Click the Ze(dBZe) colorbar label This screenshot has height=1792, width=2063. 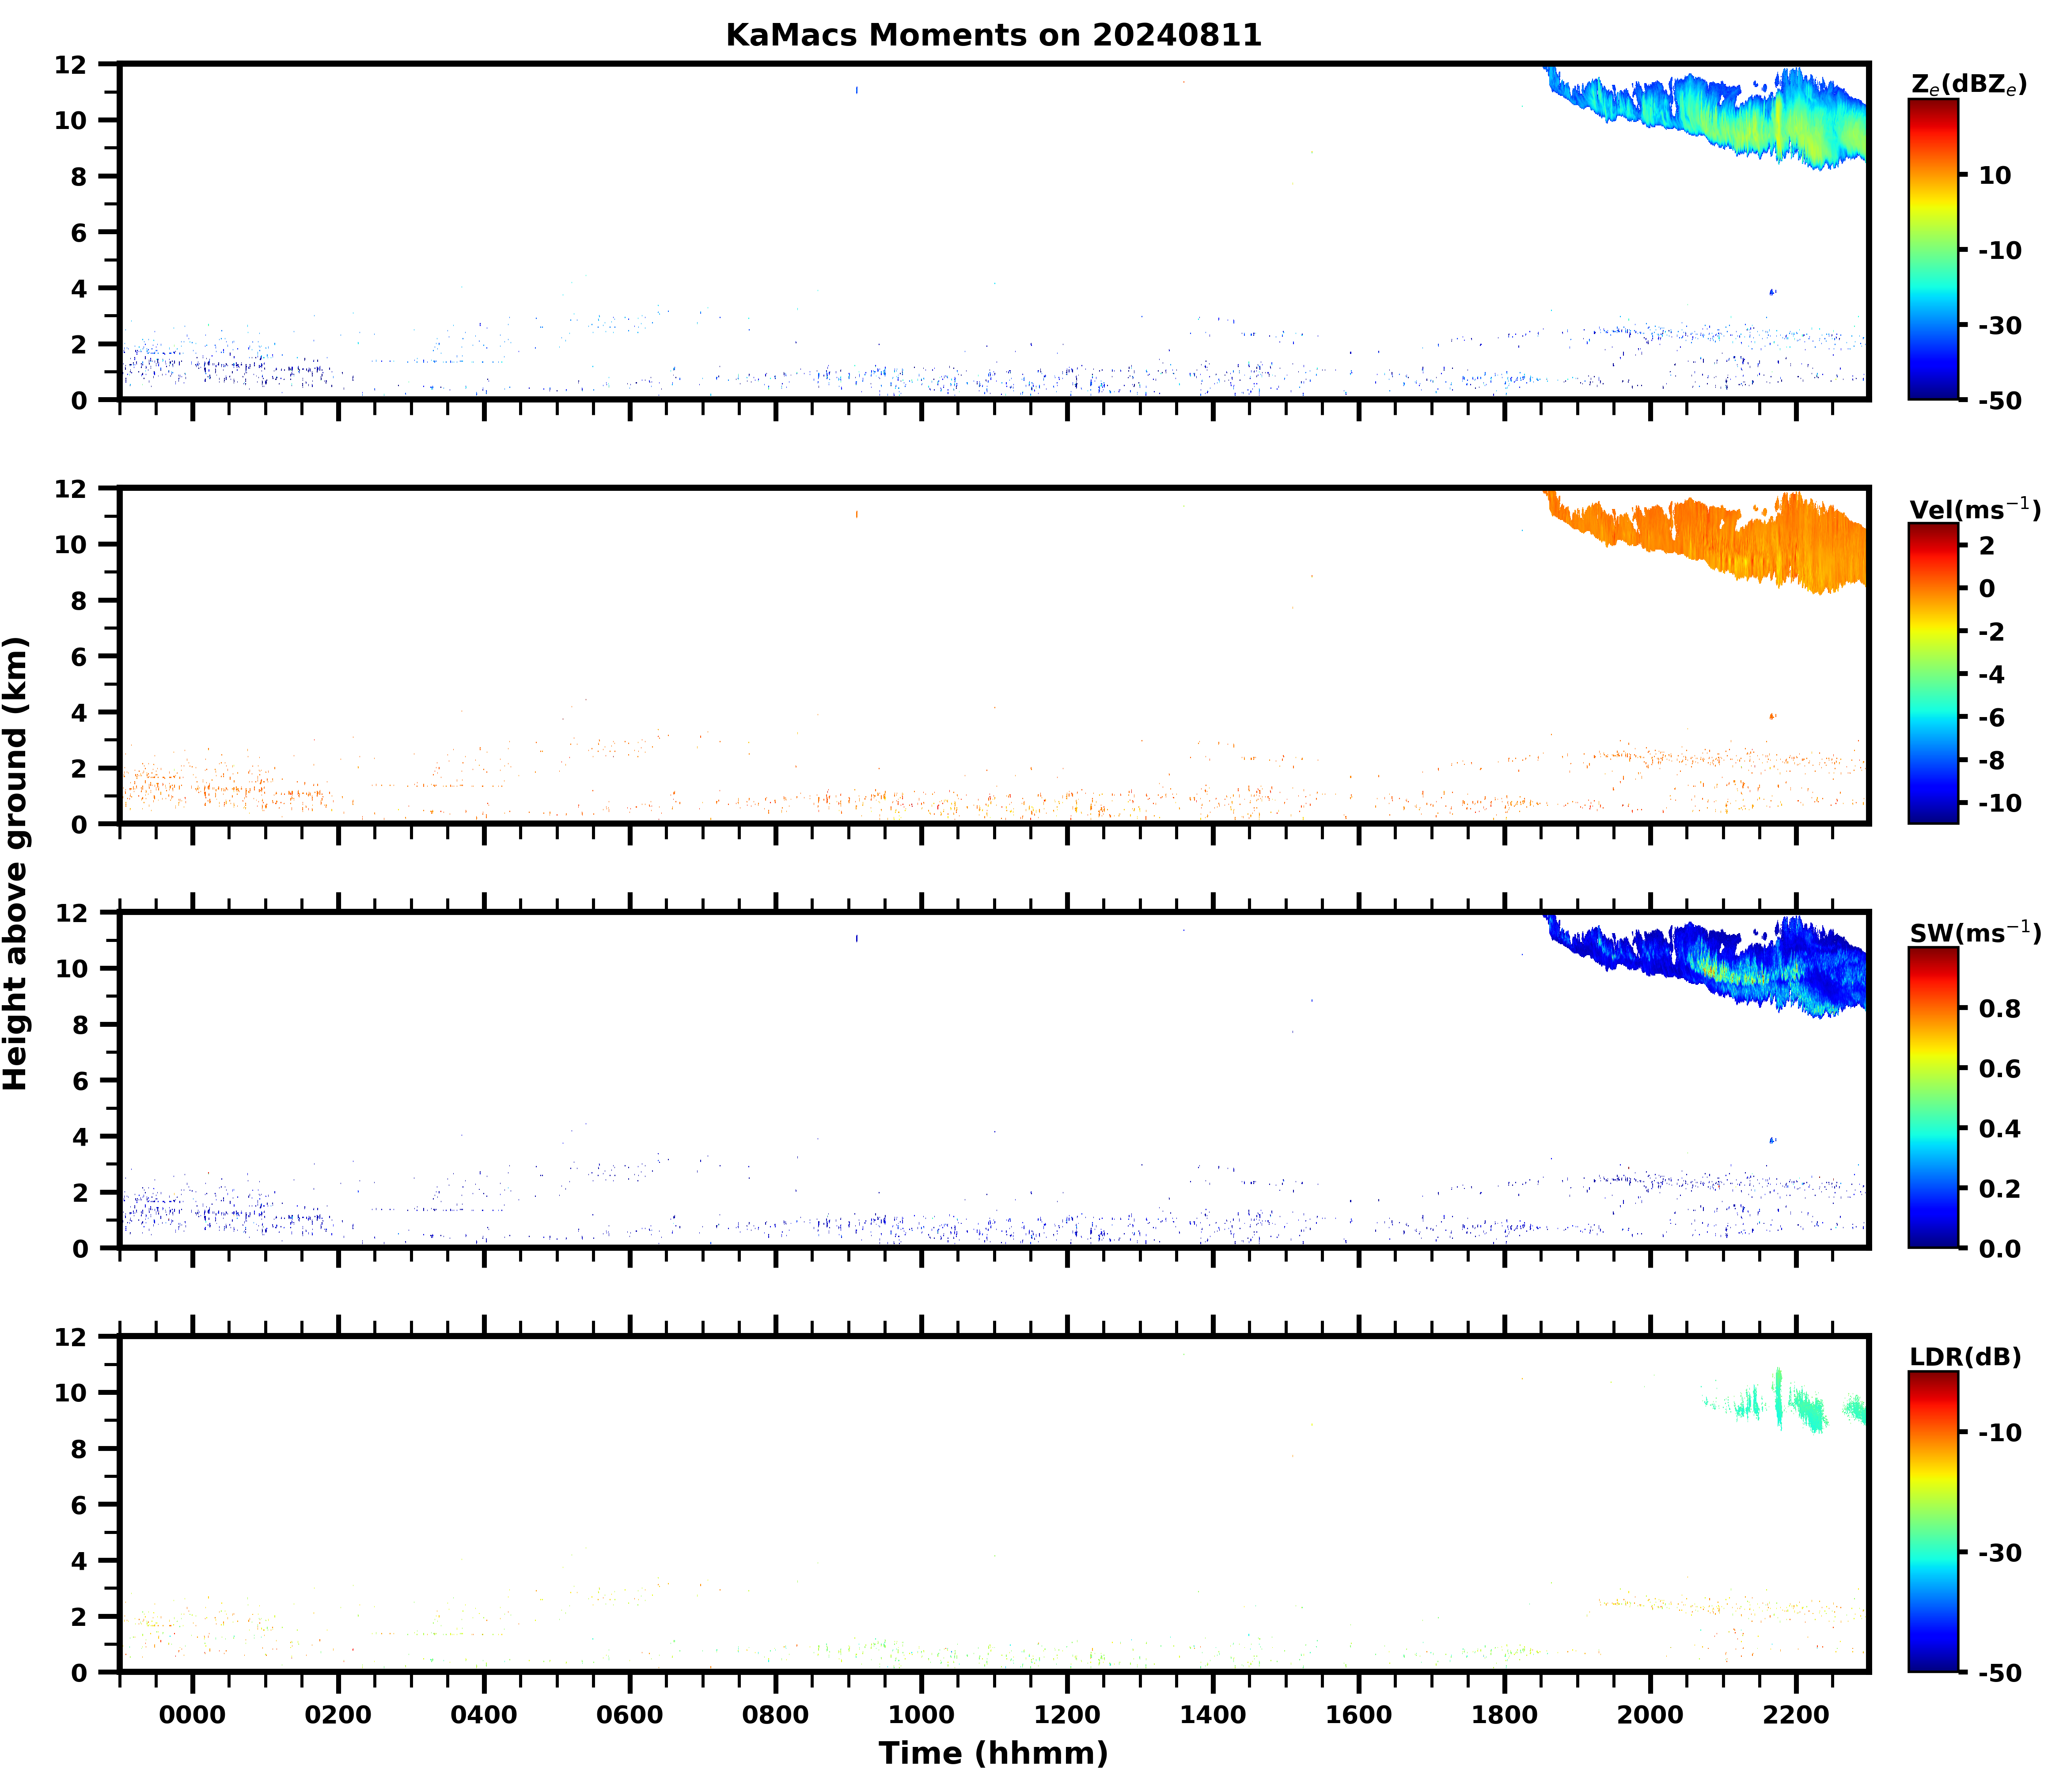[1968, 85]
